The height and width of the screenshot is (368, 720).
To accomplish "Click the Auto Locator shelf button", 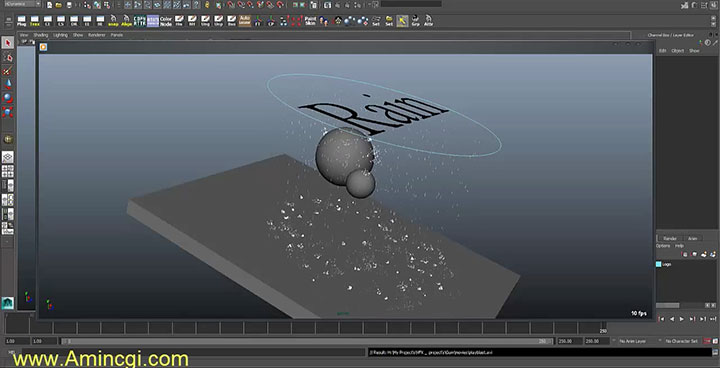I will pyautogui.click(x=245, y=21).
